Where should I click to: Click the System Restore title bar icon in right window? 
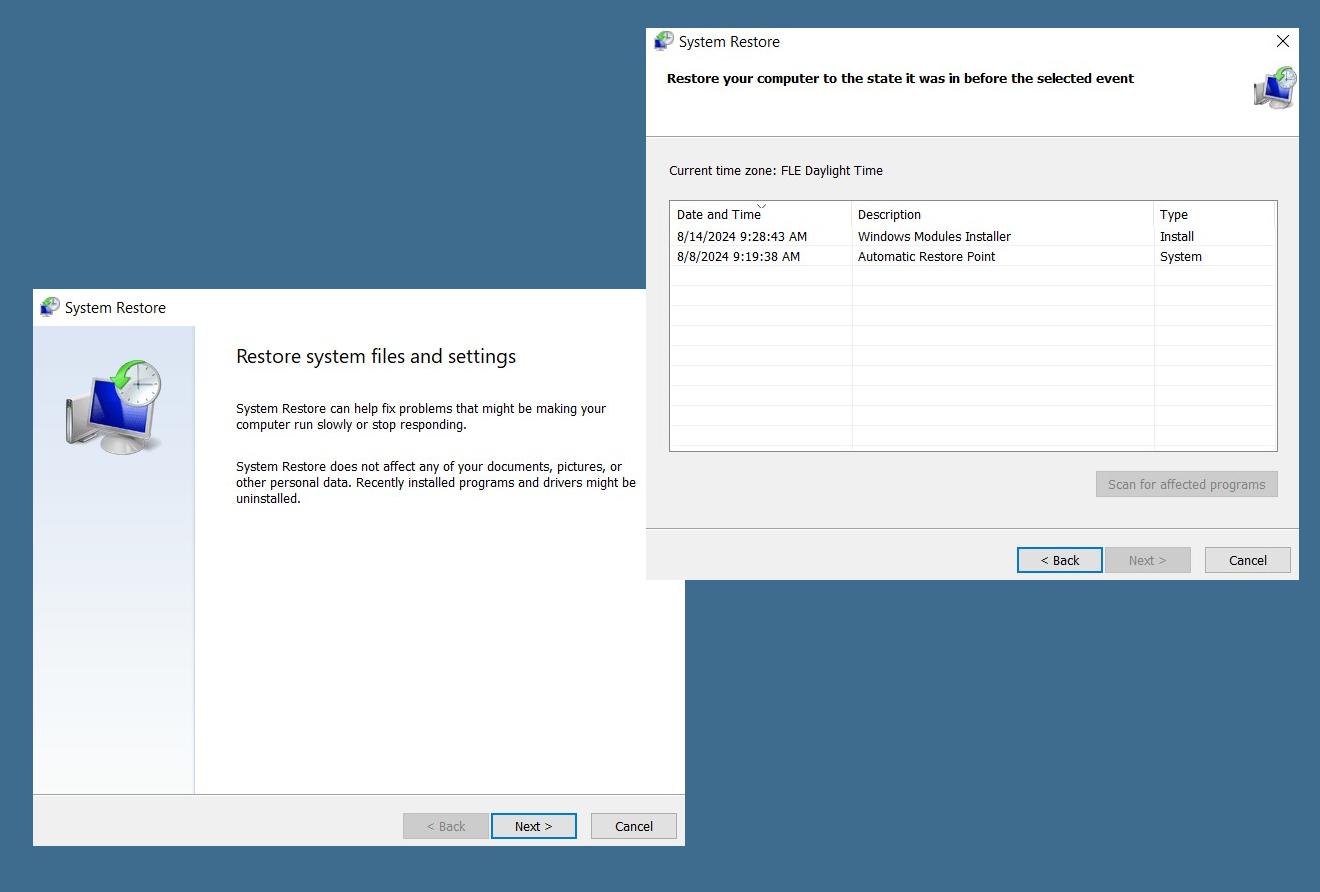[x=664, y=41]
